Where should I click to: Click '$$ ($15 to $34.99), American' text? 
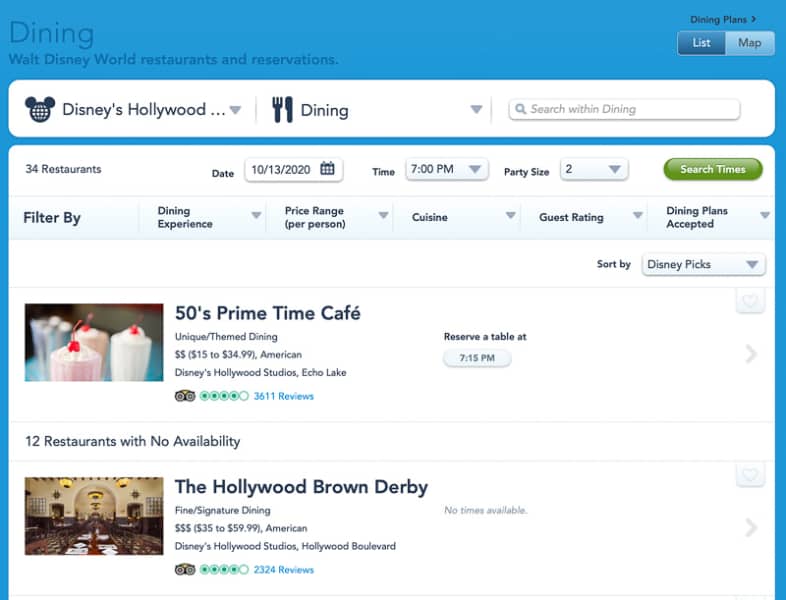(238, 354)
